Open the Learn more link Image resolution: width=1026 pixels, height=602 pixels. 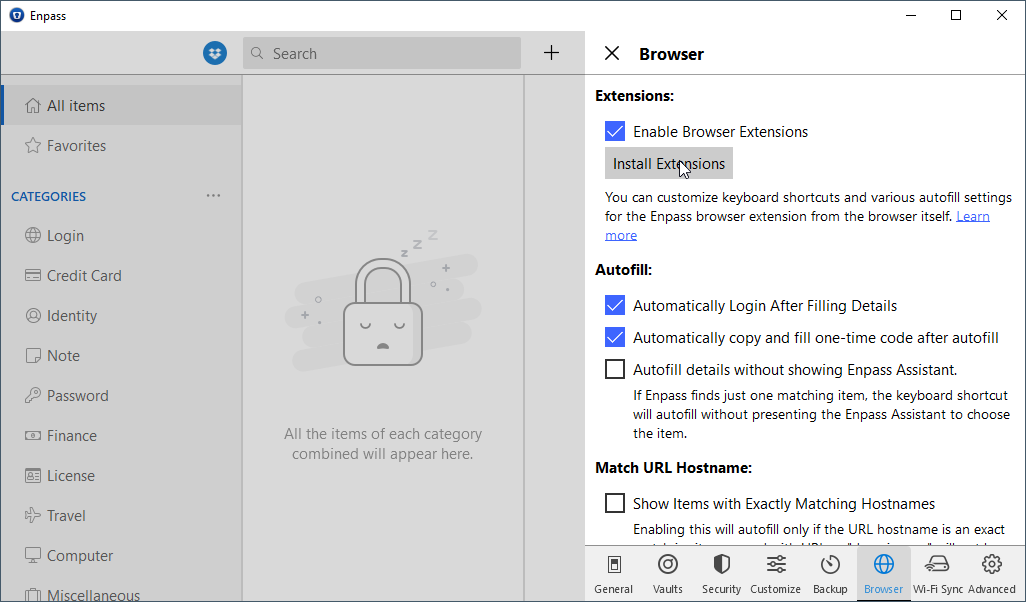point(972,216)
